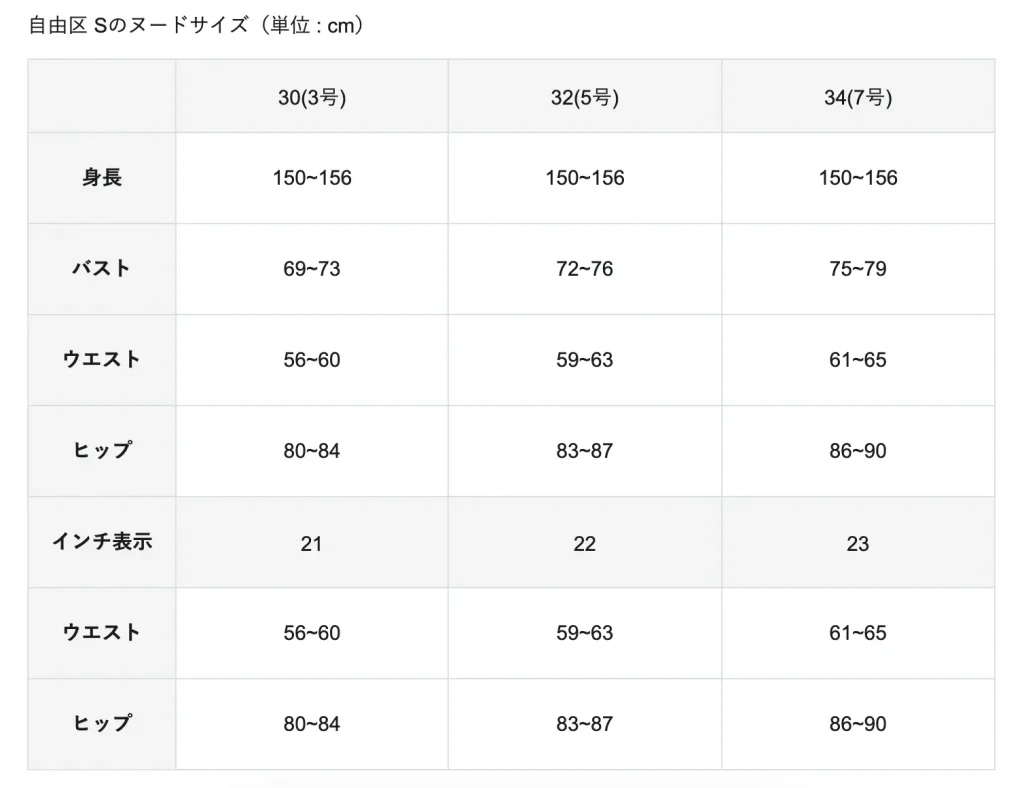Select the ヒップ label in the bottom row
The width and height of the screenshot is (1024, 788).
(x=102, y=723)
